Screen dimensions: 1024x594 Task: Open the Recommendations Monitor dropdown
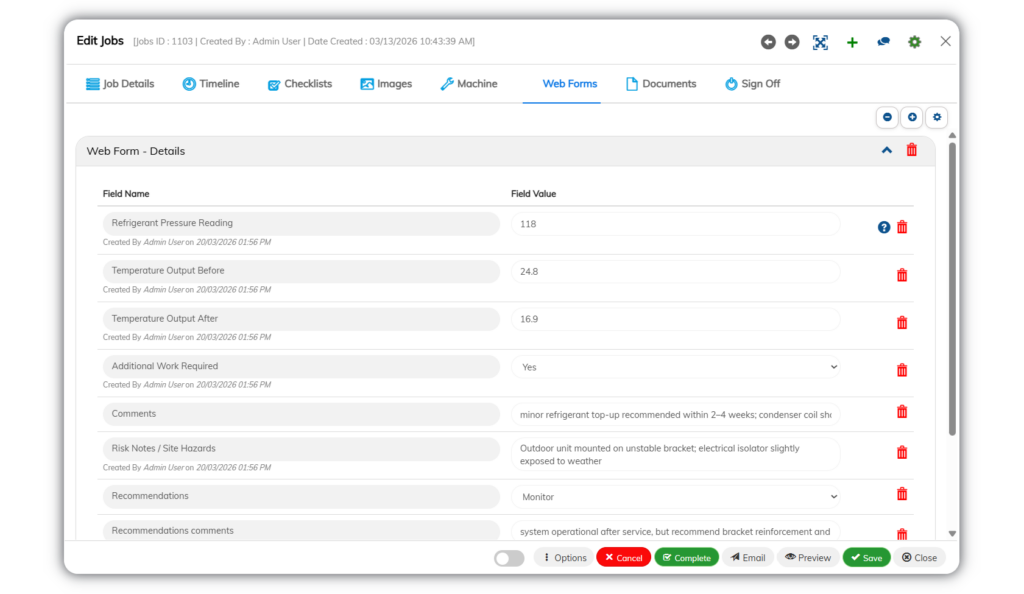[675, 497]
